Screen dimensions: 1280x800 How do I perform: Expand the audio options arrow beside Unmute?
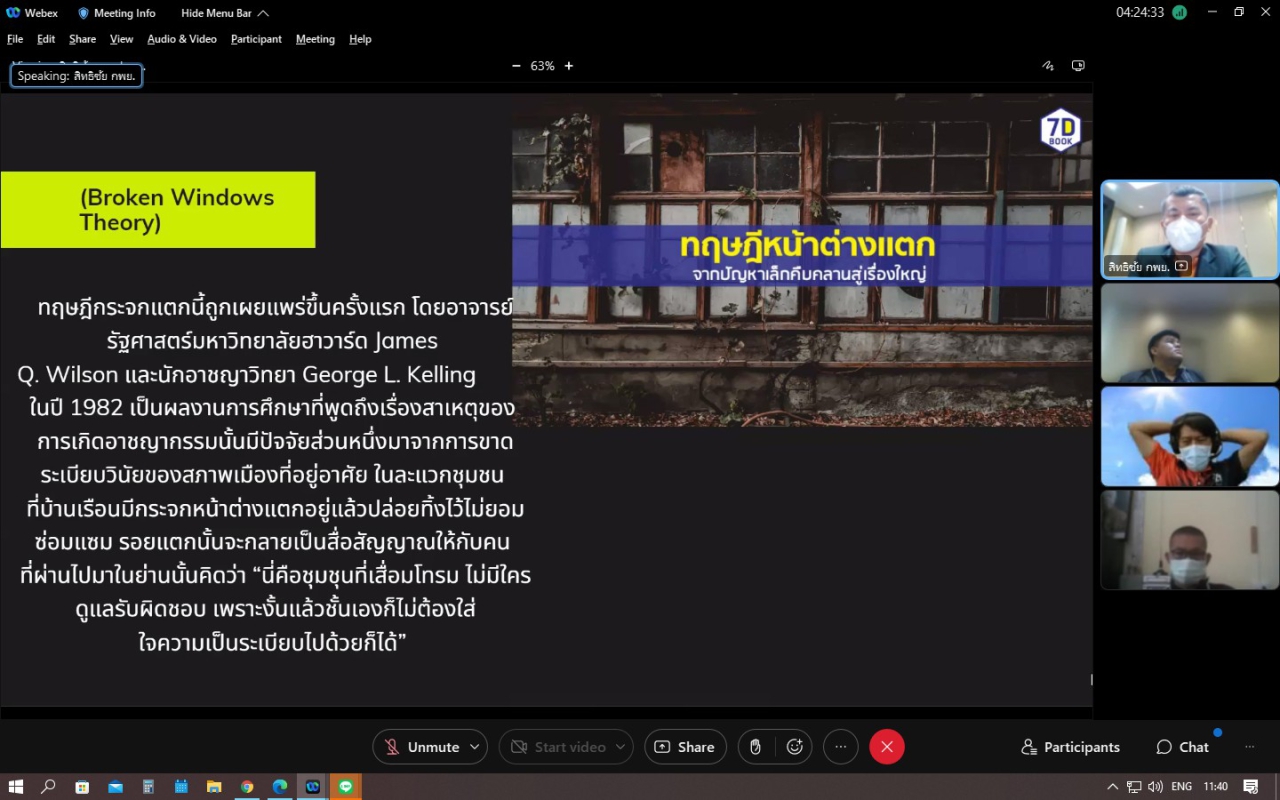(476, 747)
